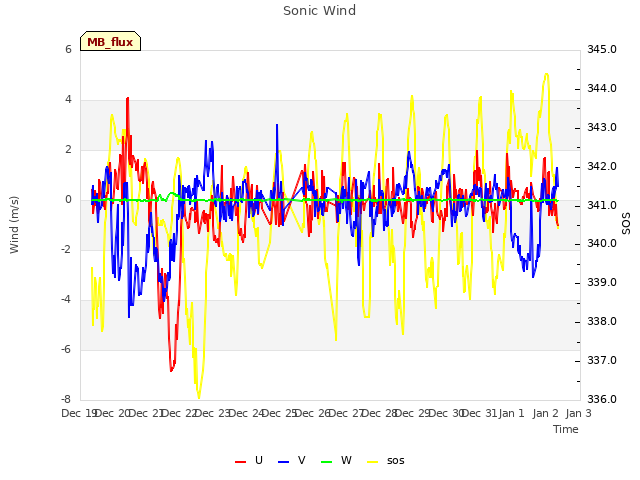Select the red U legend swatch
Viewport: 640px width, 480px height.
pos(240,461)
